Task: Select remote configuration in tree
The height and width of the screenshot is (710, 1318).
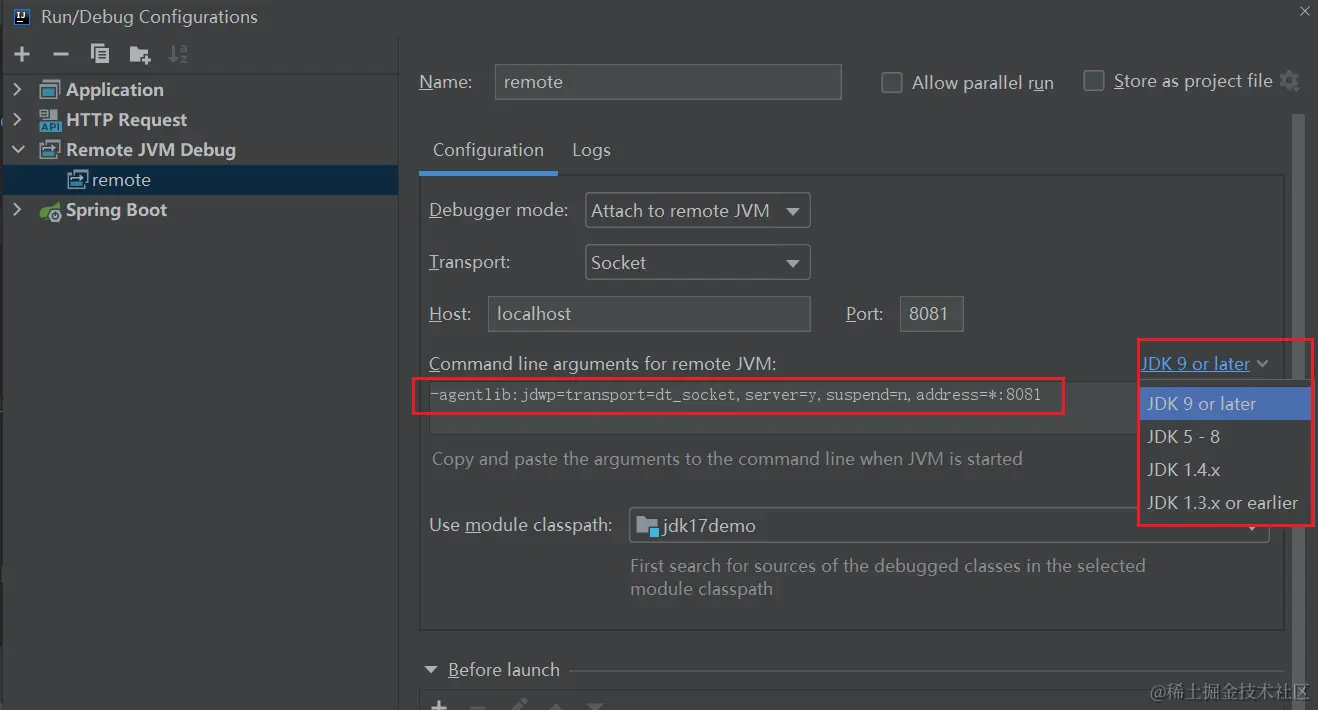Action: coord(200,180)
